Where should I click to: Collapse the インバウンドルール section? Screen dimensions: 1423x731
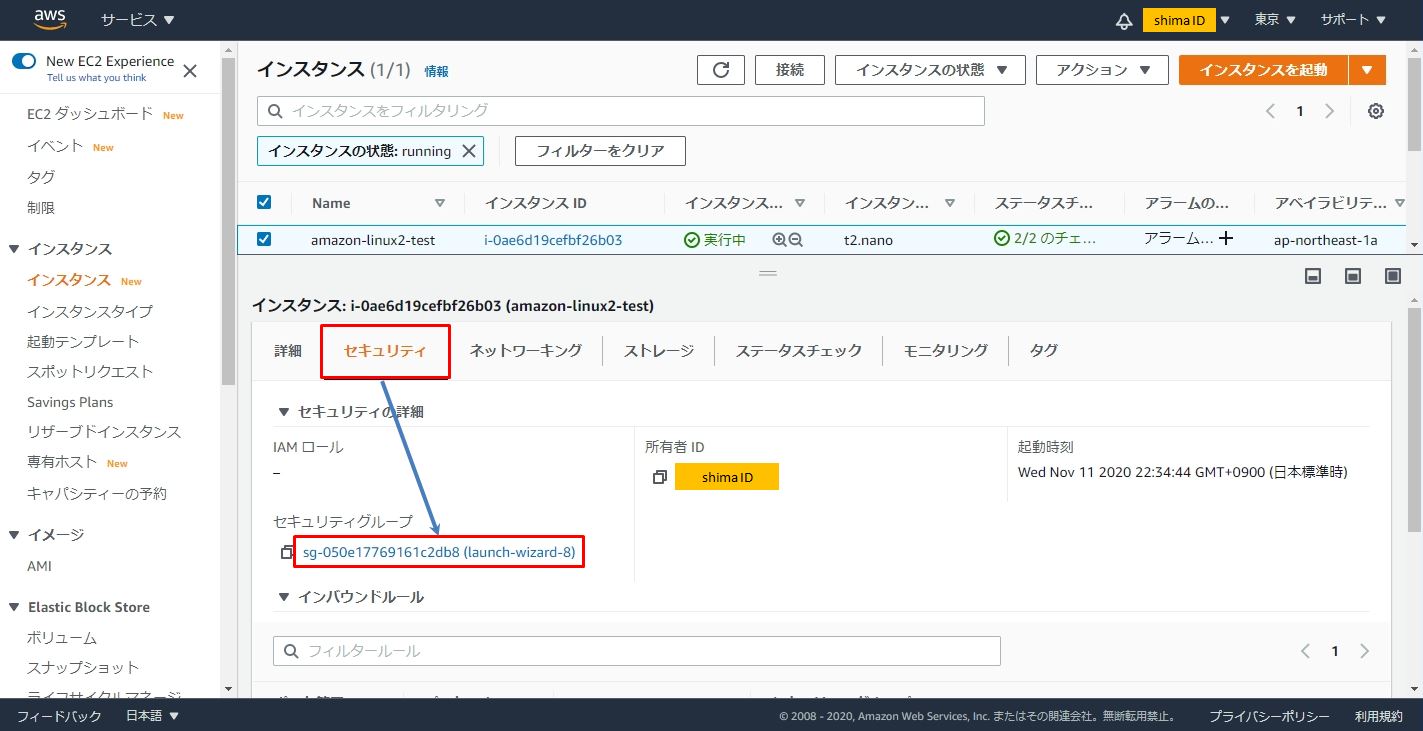(284, 597)
